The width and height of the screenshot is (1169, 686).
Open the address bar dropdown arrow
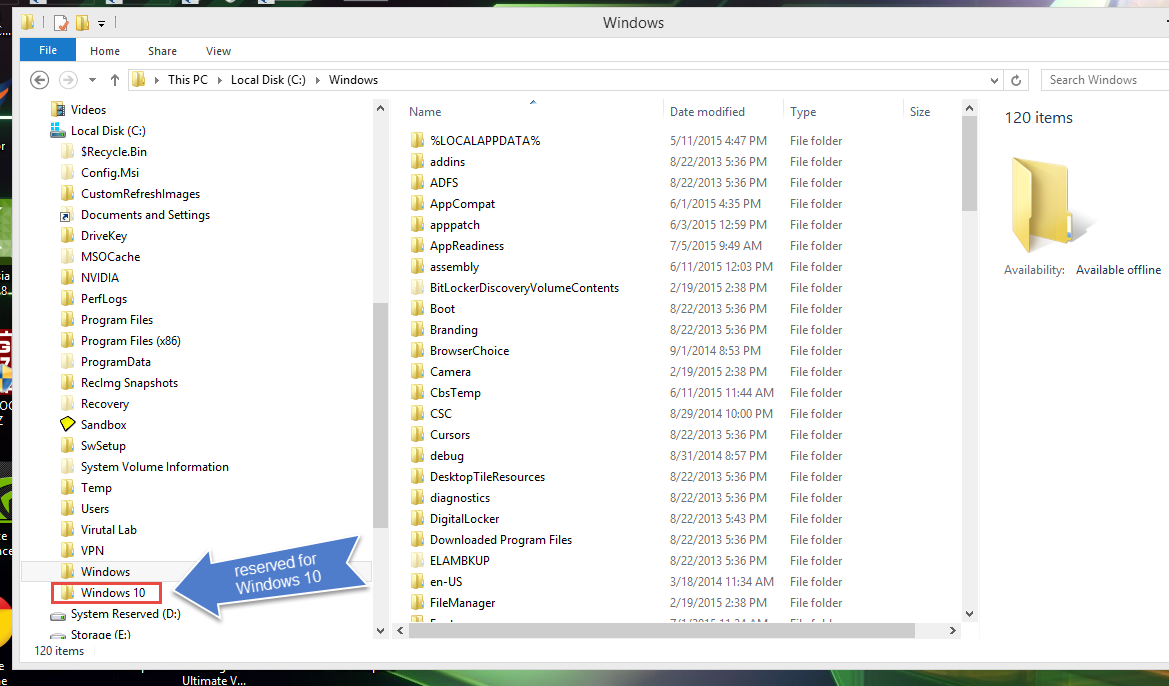(x=994, y=79)
